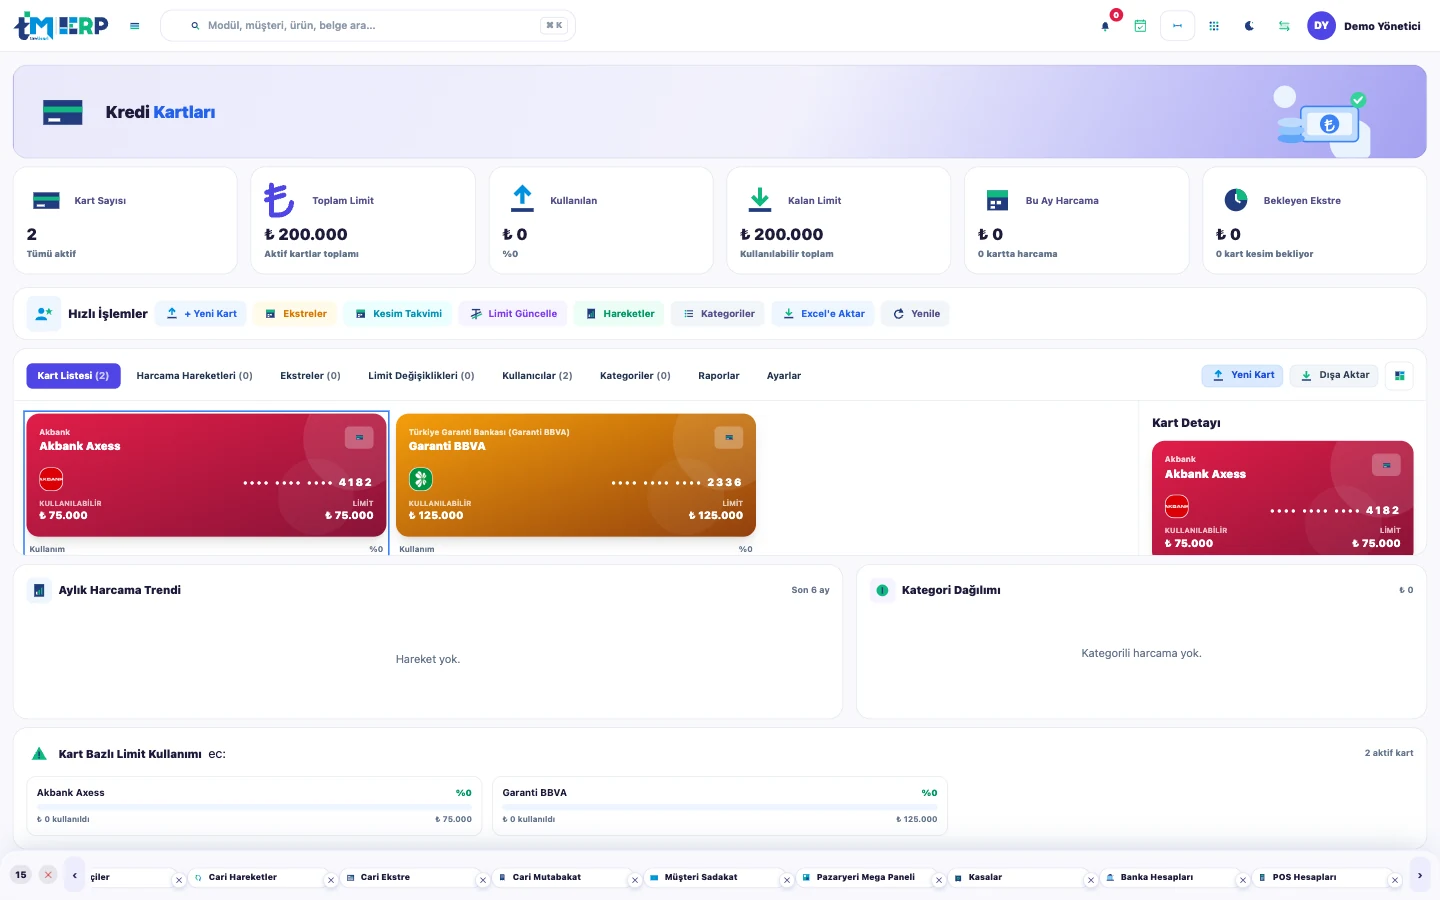This screenshot has width=1440, height=900.
Task: Click the Garanti BBVA usage bar
Action: [720, 806]
